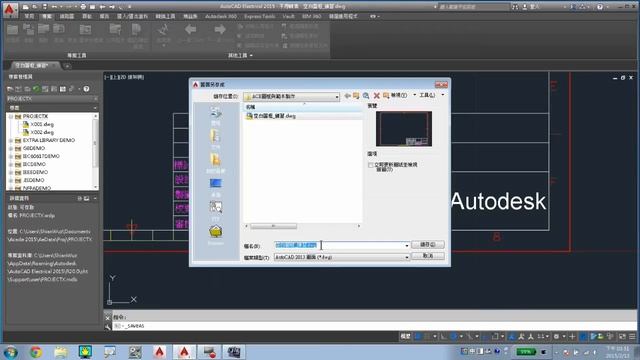
Task: Click the battery percentage indicator in taskbar
Action: tap(526, 351)
